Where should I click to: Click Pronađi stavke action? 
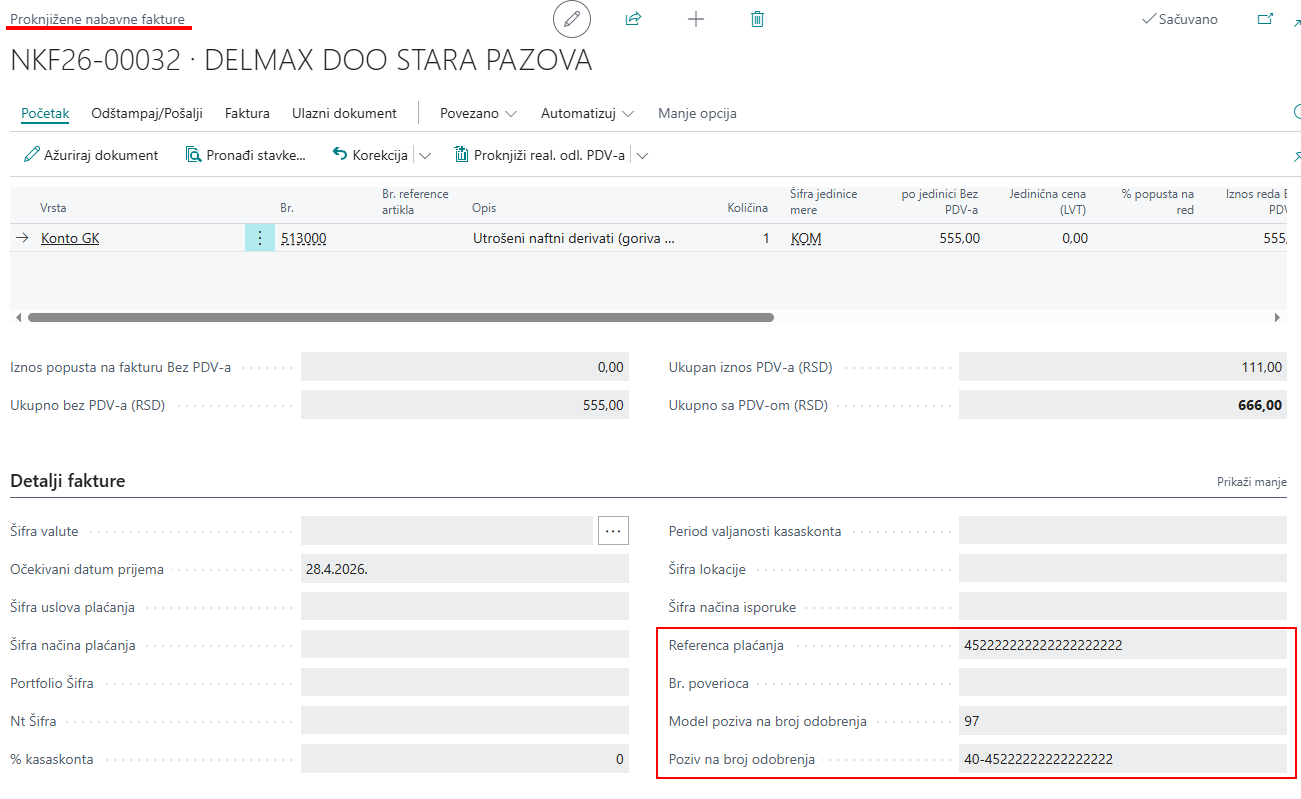(246, 155)
